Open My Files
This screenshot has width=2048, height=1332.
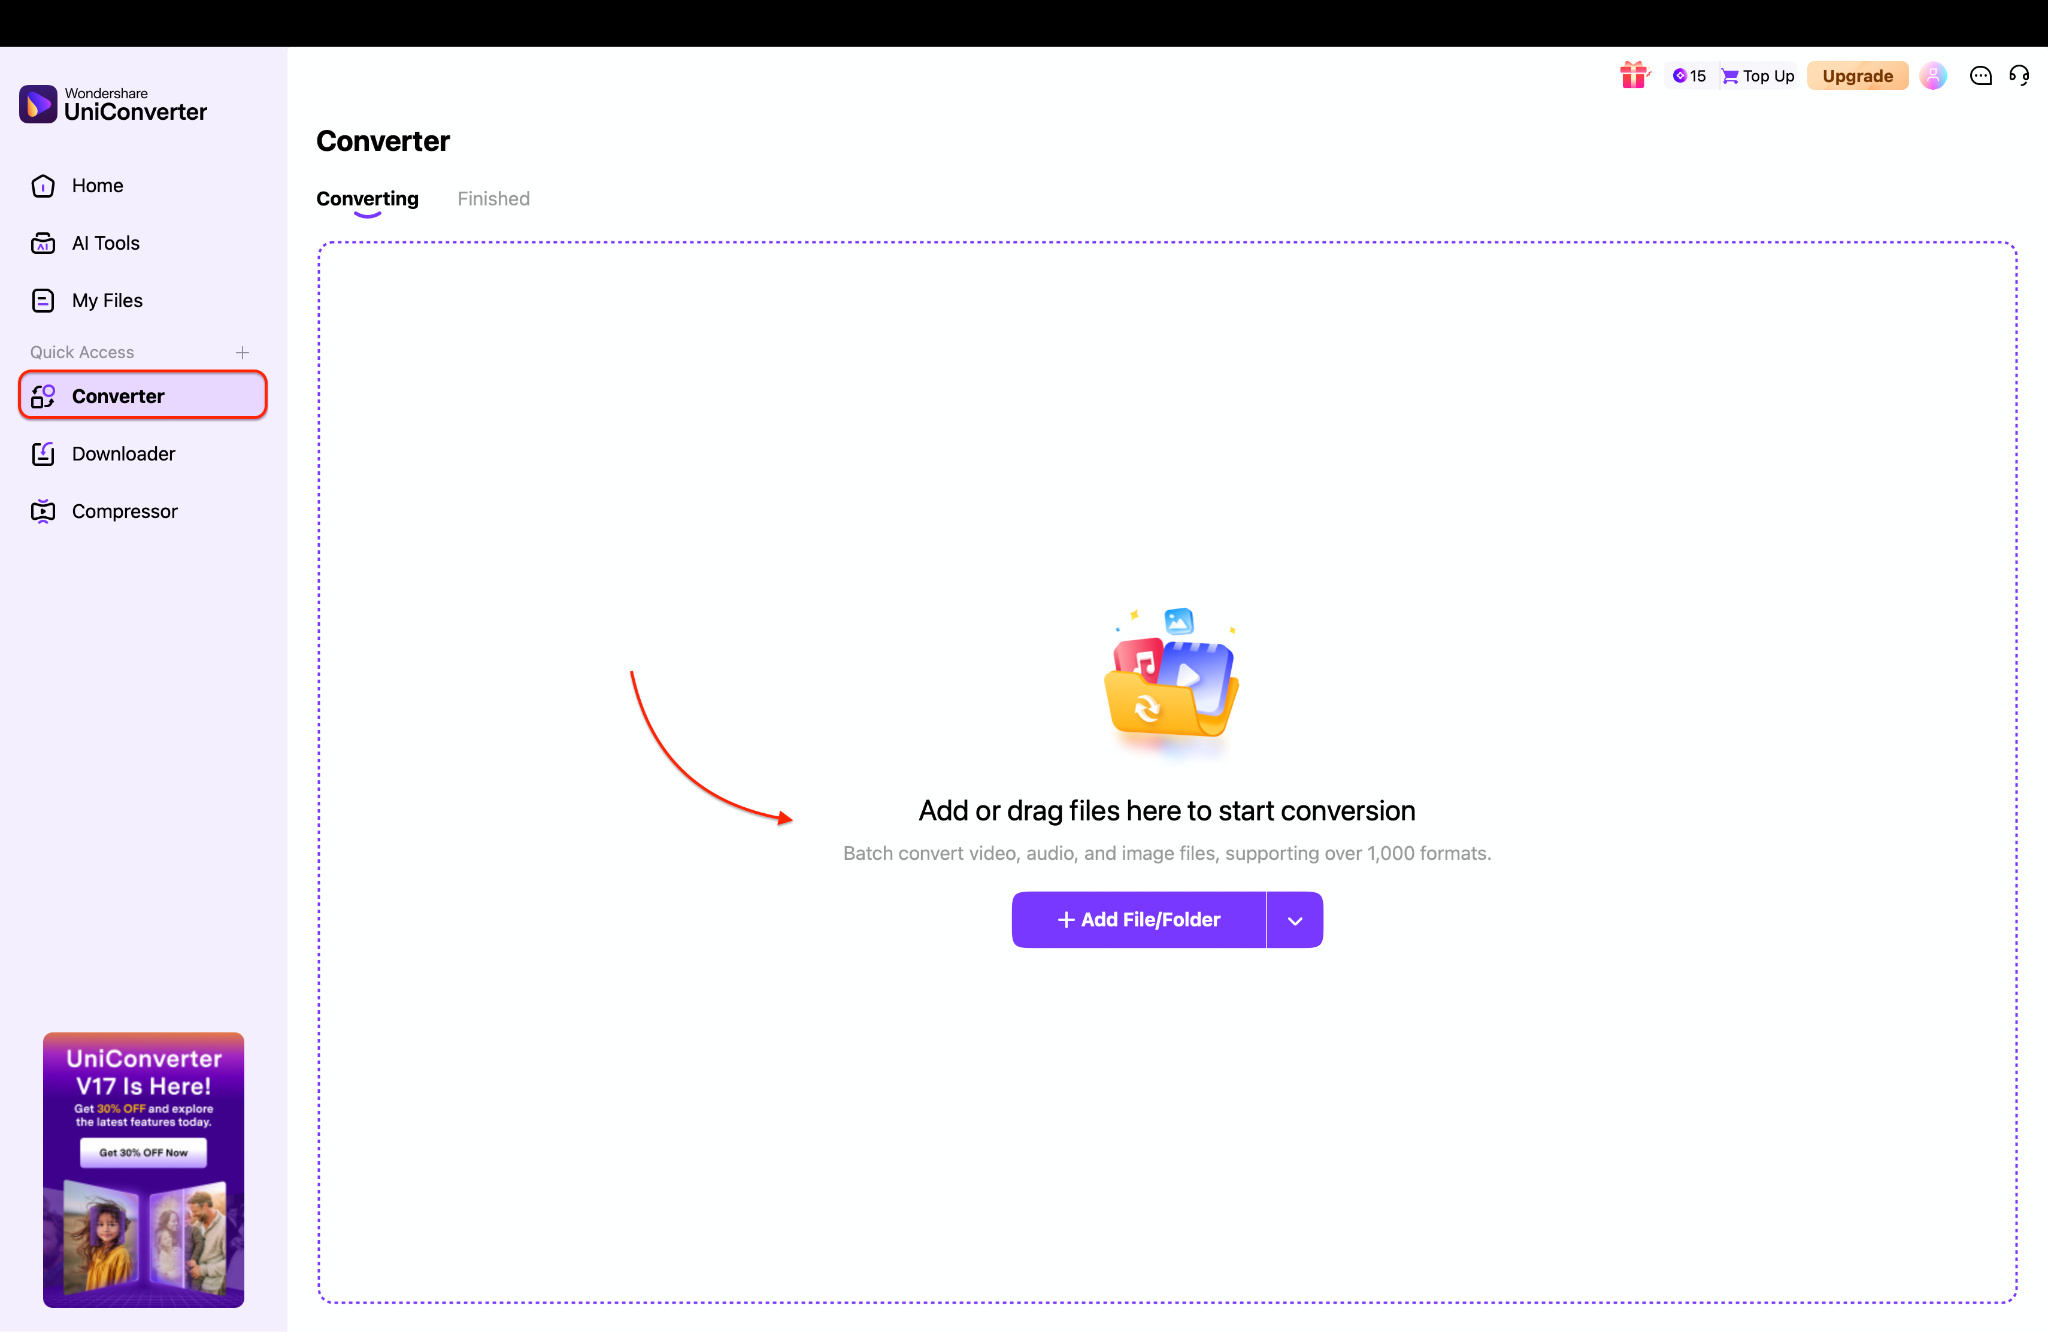(106, 300)
